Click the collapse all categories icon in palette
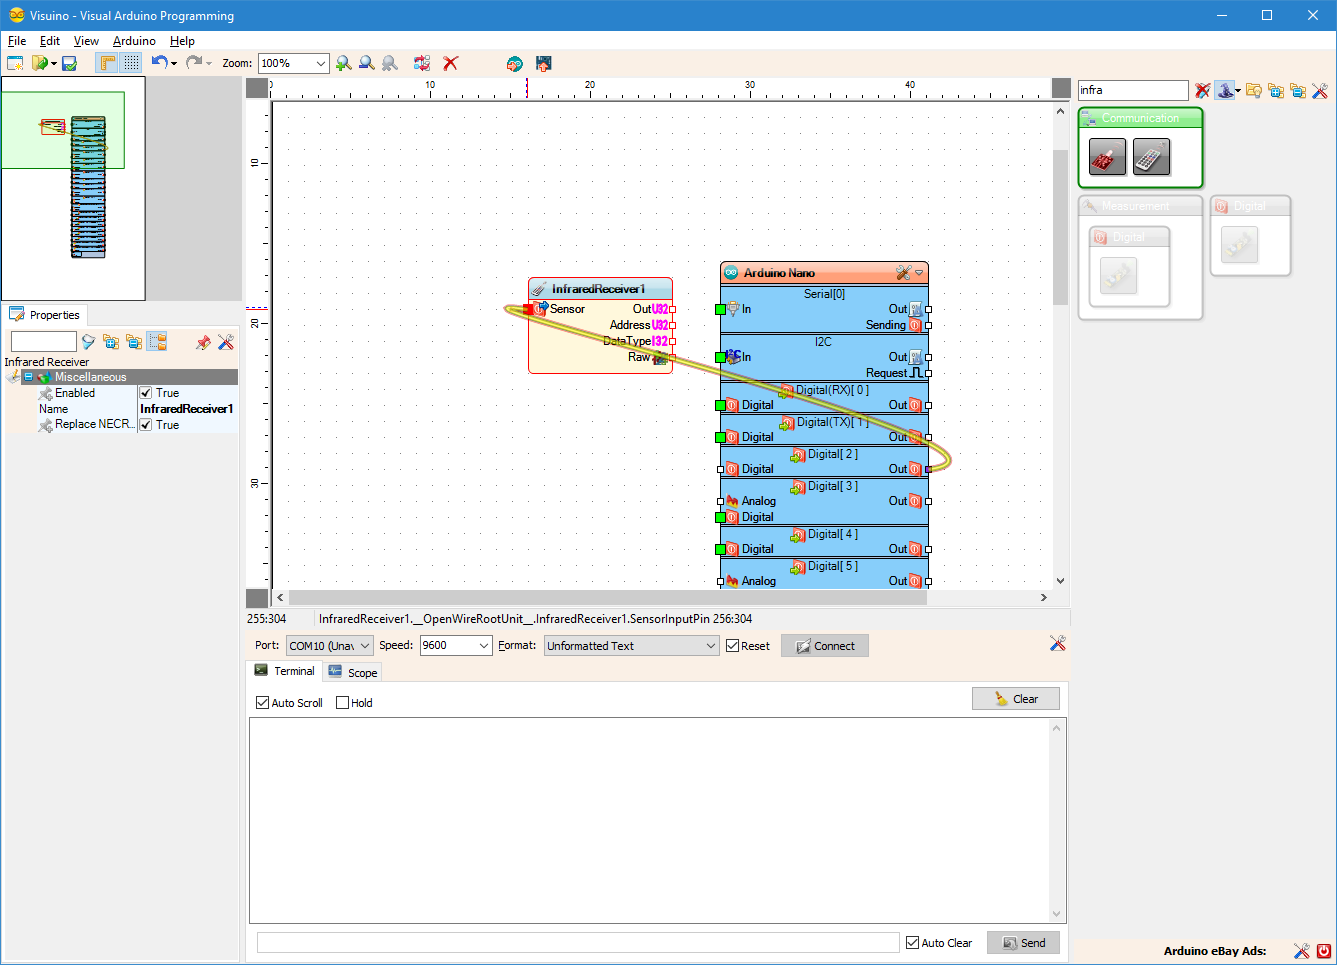The height and width of the screenshot is (965, 1337). [x=1298, y=90]
